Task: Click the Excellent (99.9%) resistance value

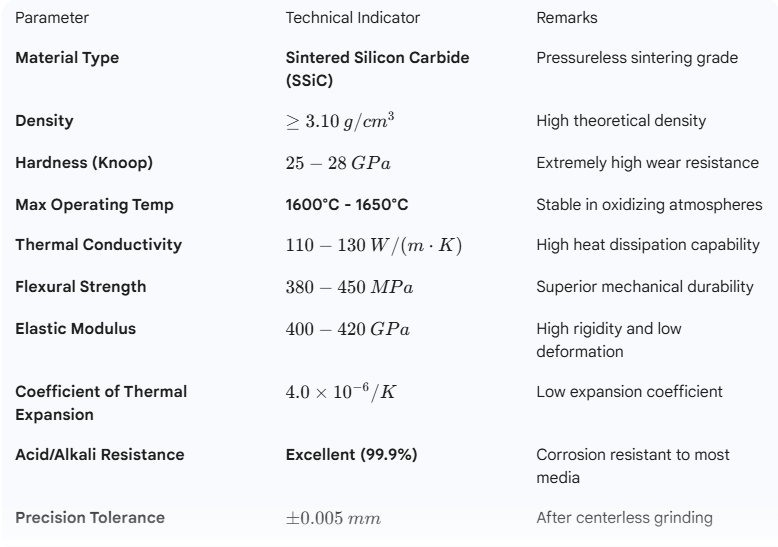Action: [x=351, y=455]
